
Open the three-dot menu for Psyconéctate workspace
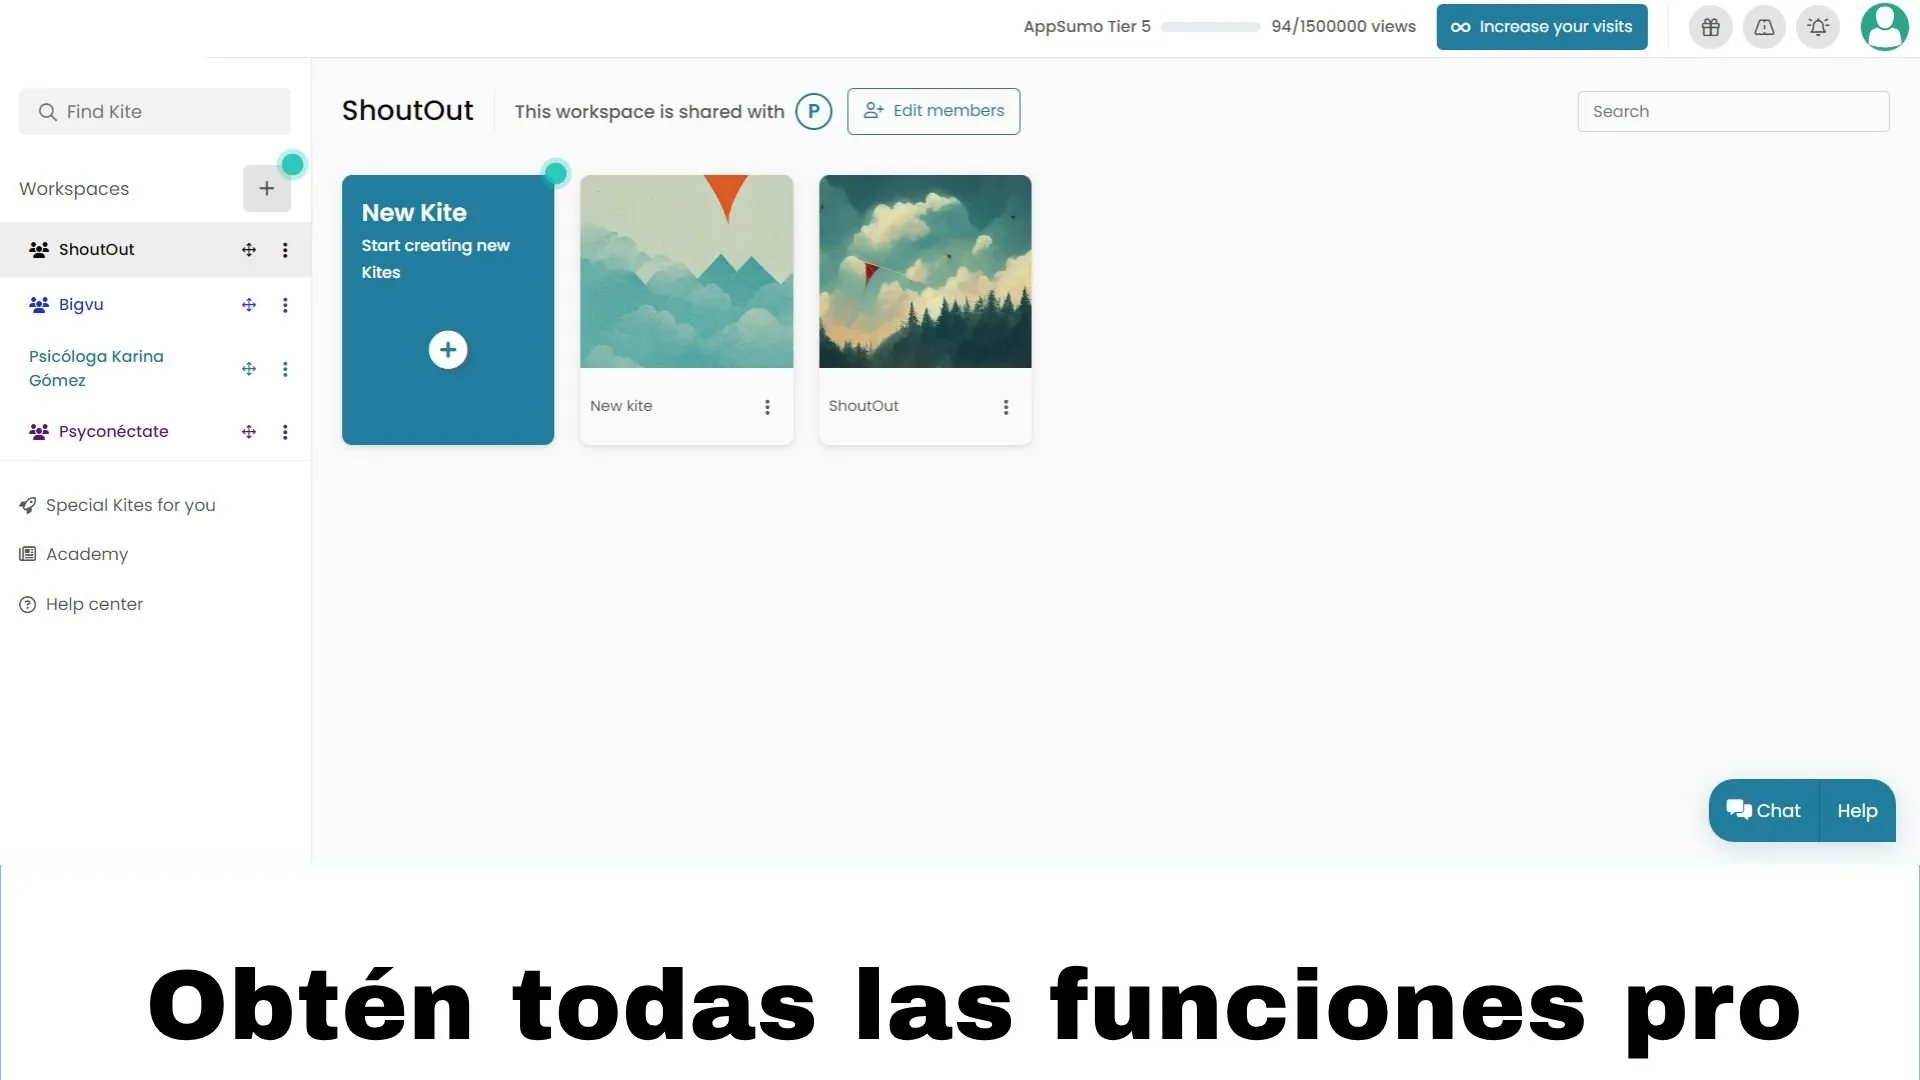[285, 432]
